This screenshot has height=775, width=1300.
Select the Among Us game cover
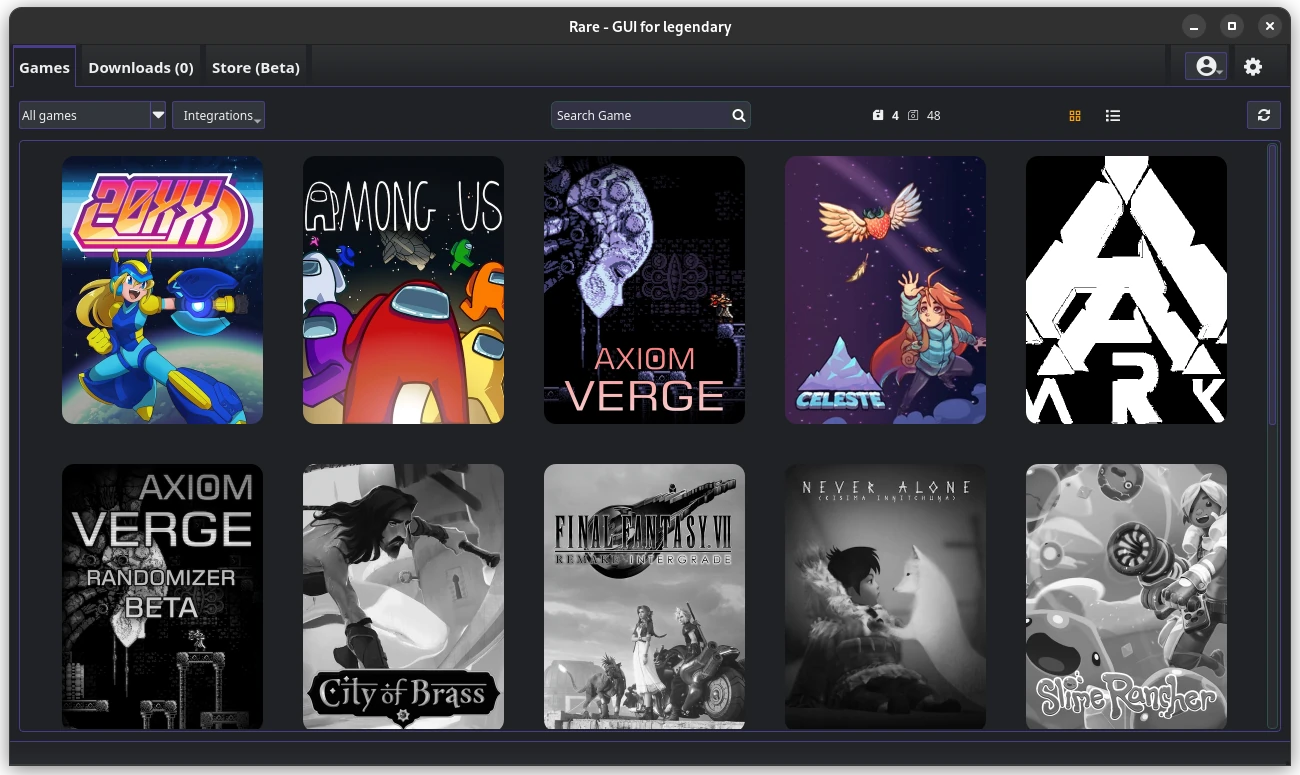403,290
